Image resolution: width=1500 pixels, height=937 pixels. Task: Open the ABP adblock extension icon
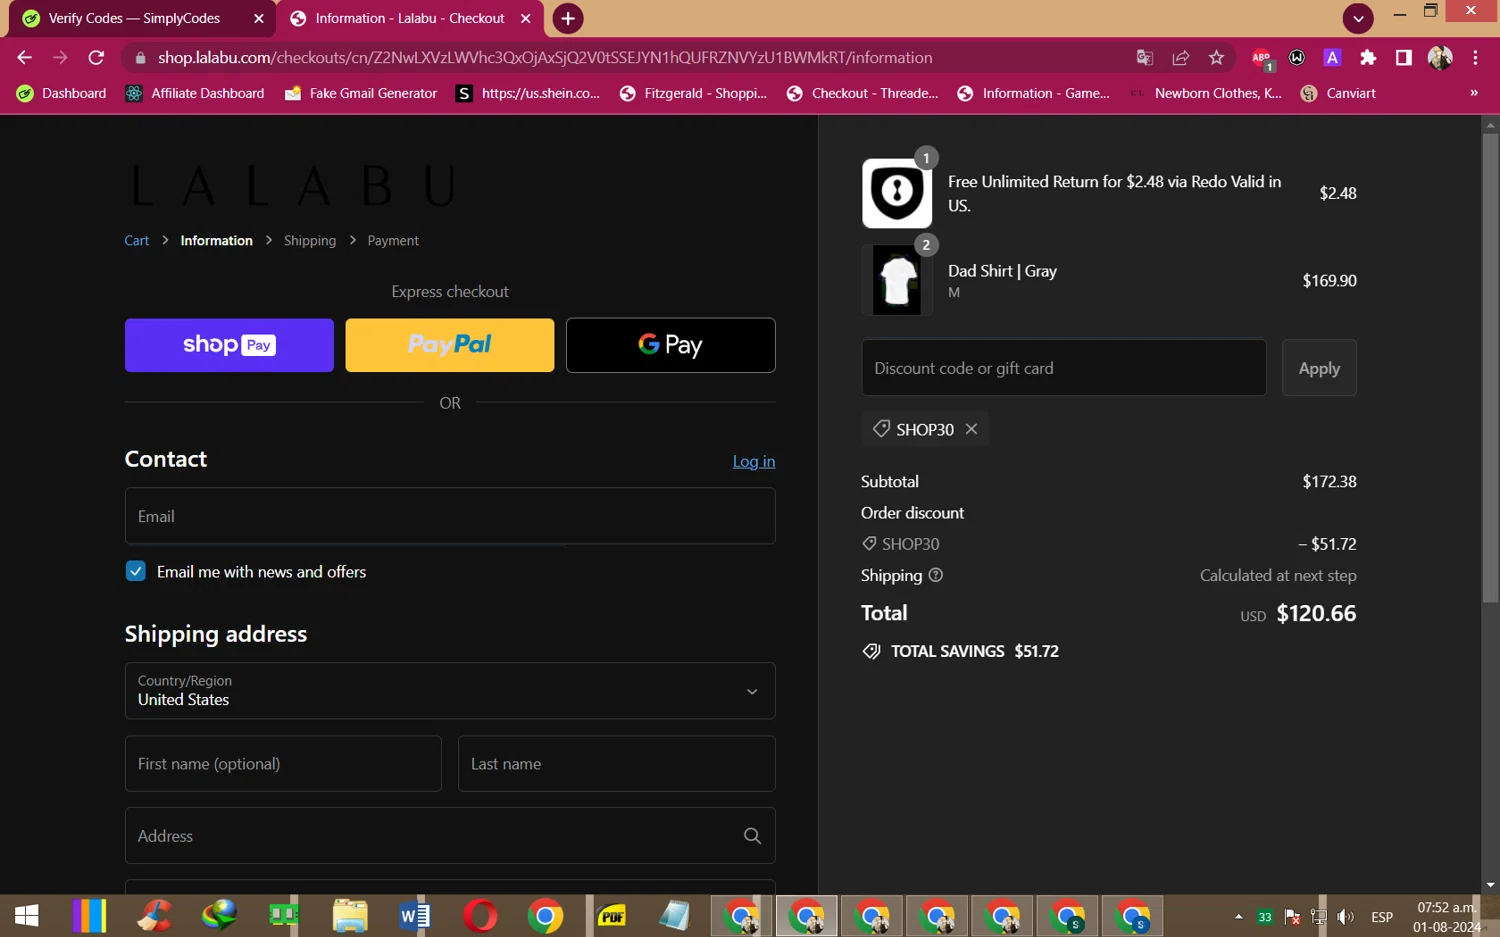1262,59
